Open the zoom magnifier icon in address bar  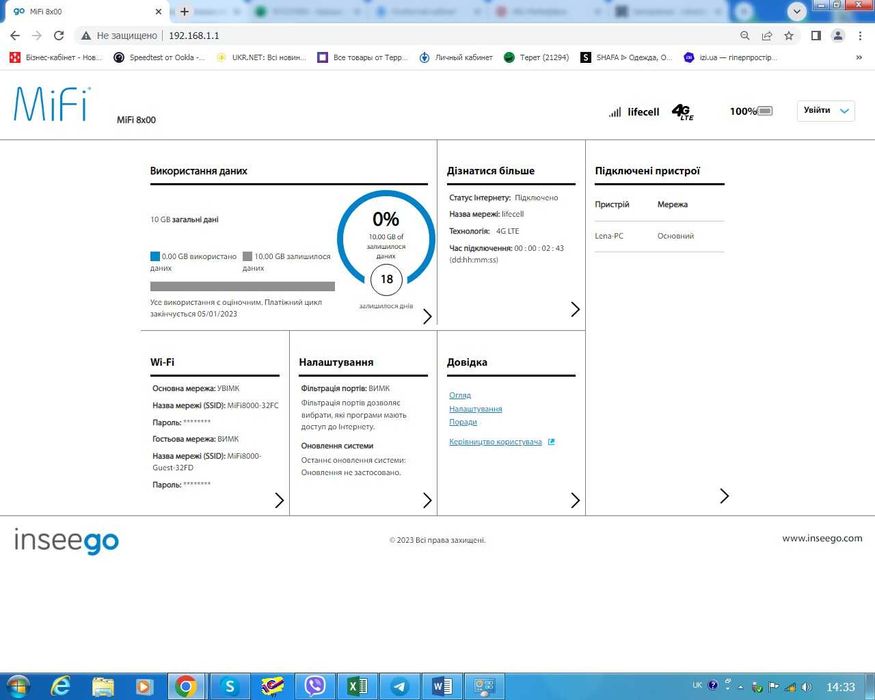(x=744, y=36)
